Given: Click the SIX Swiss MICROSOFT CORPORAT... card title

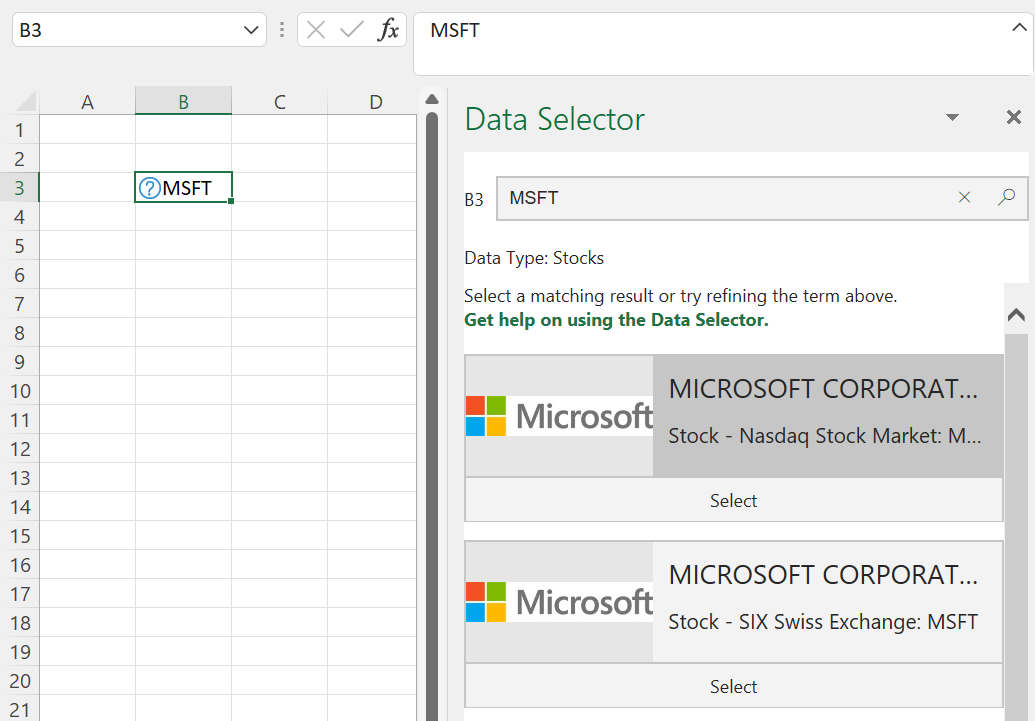Looking at the screenshot, I should [x=823, y=575].
